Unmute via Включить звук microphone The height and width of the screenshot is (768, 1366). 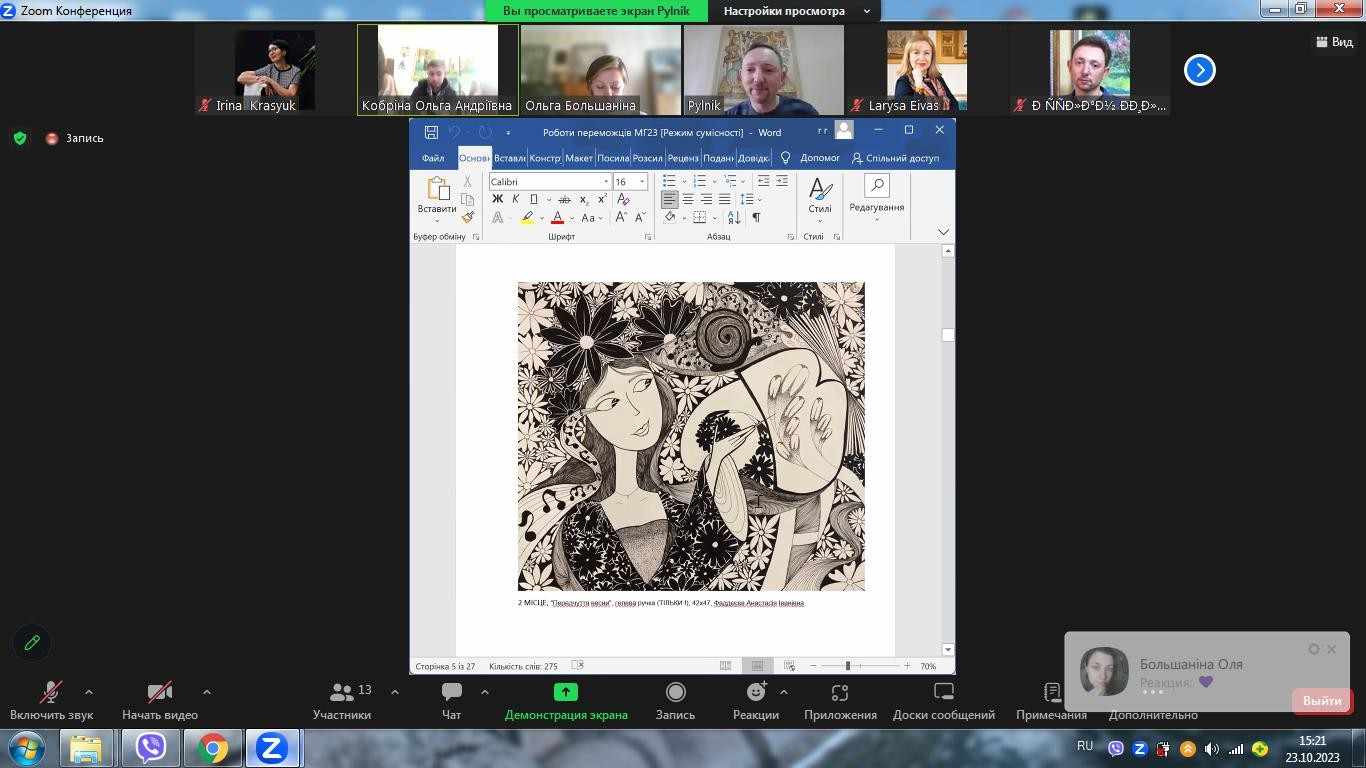51,701
